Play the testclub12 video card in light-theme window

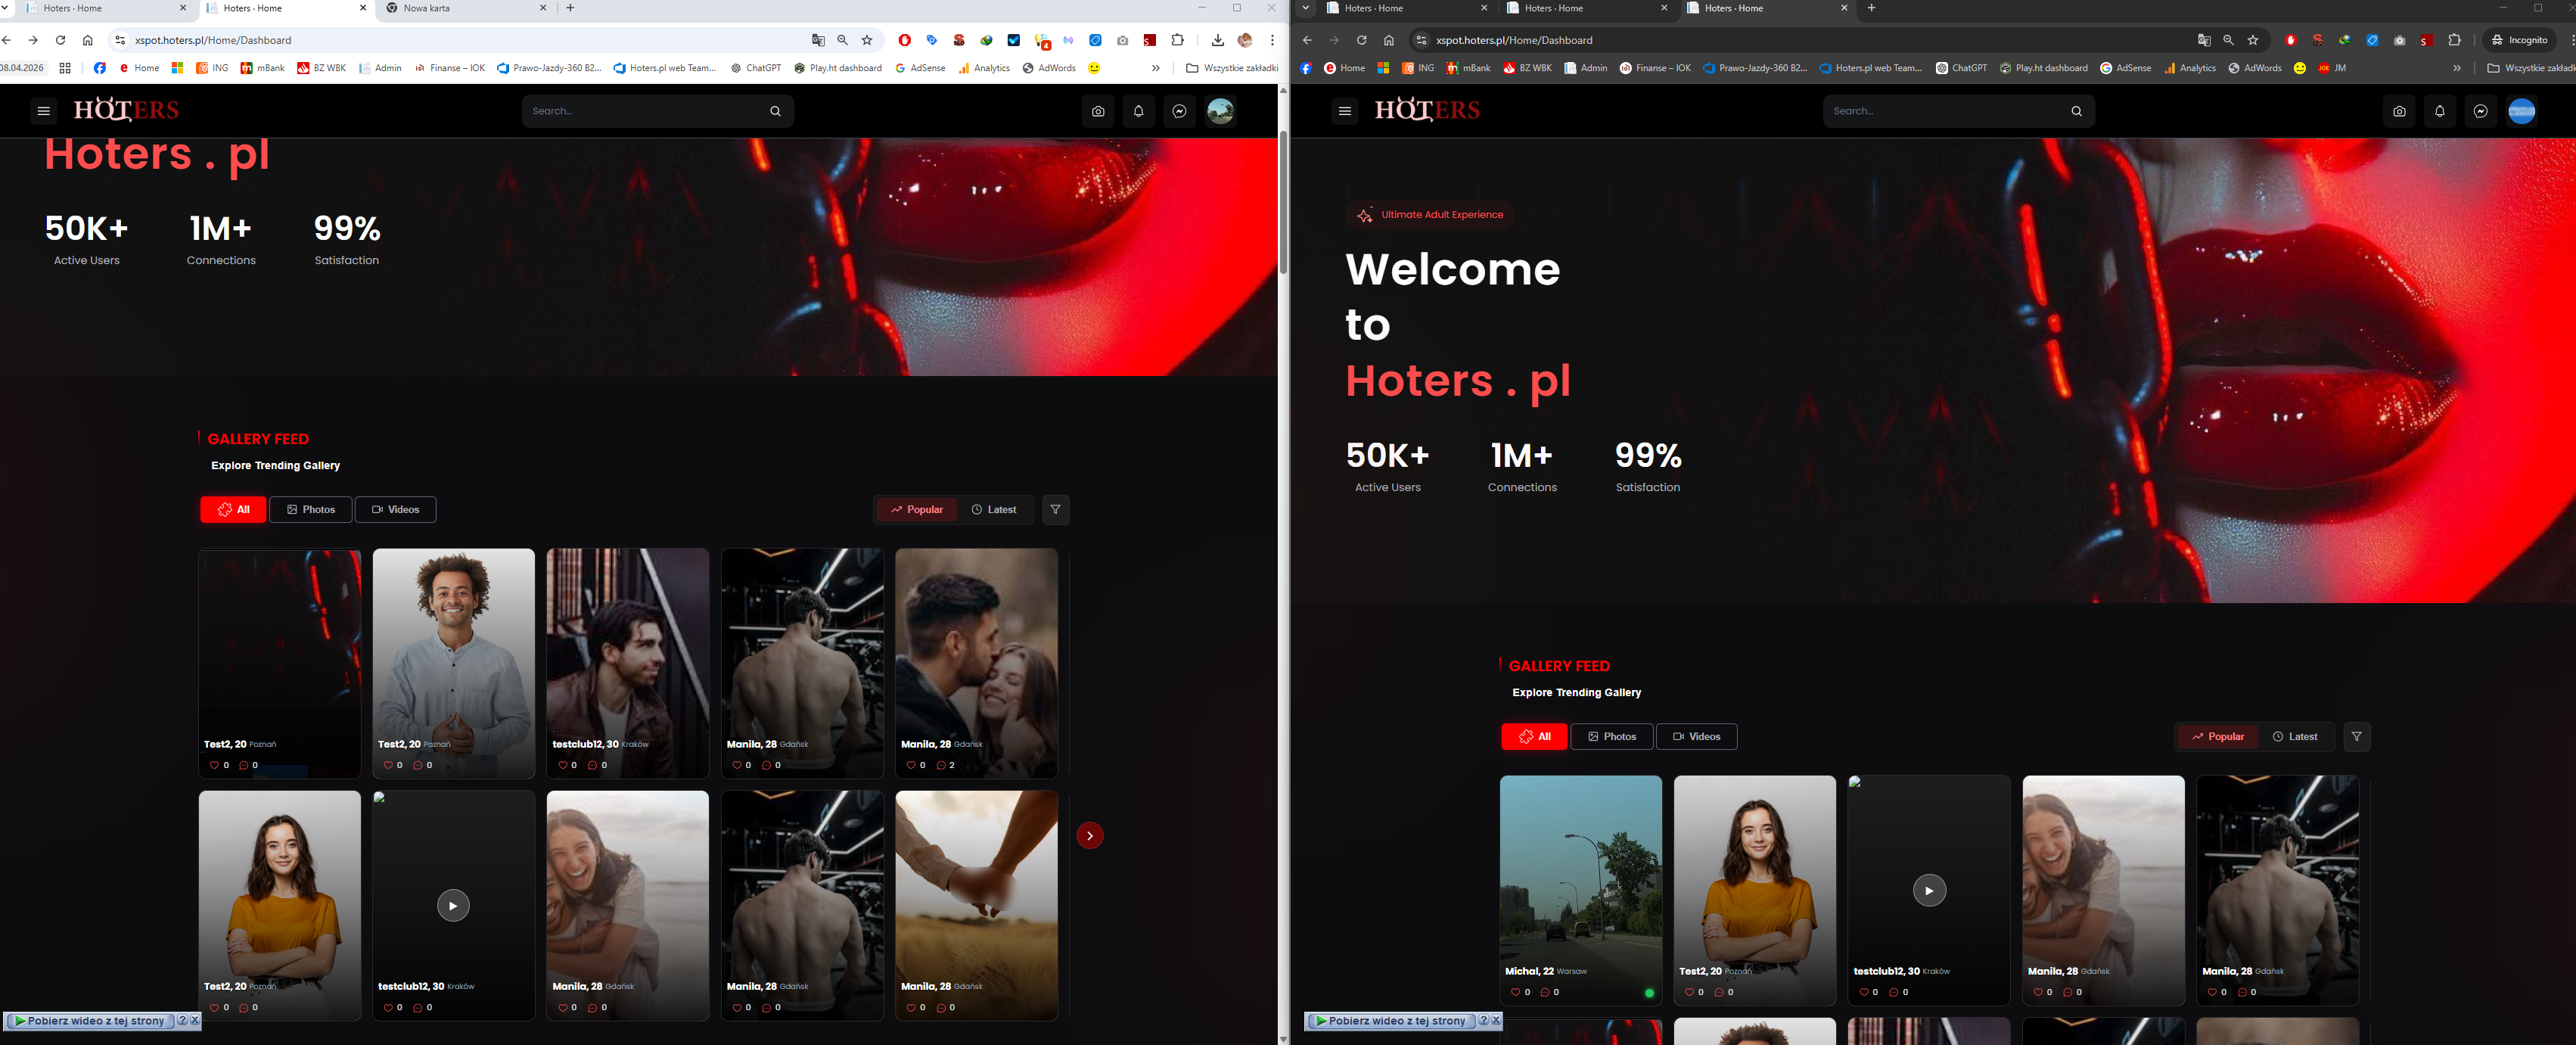453,905
